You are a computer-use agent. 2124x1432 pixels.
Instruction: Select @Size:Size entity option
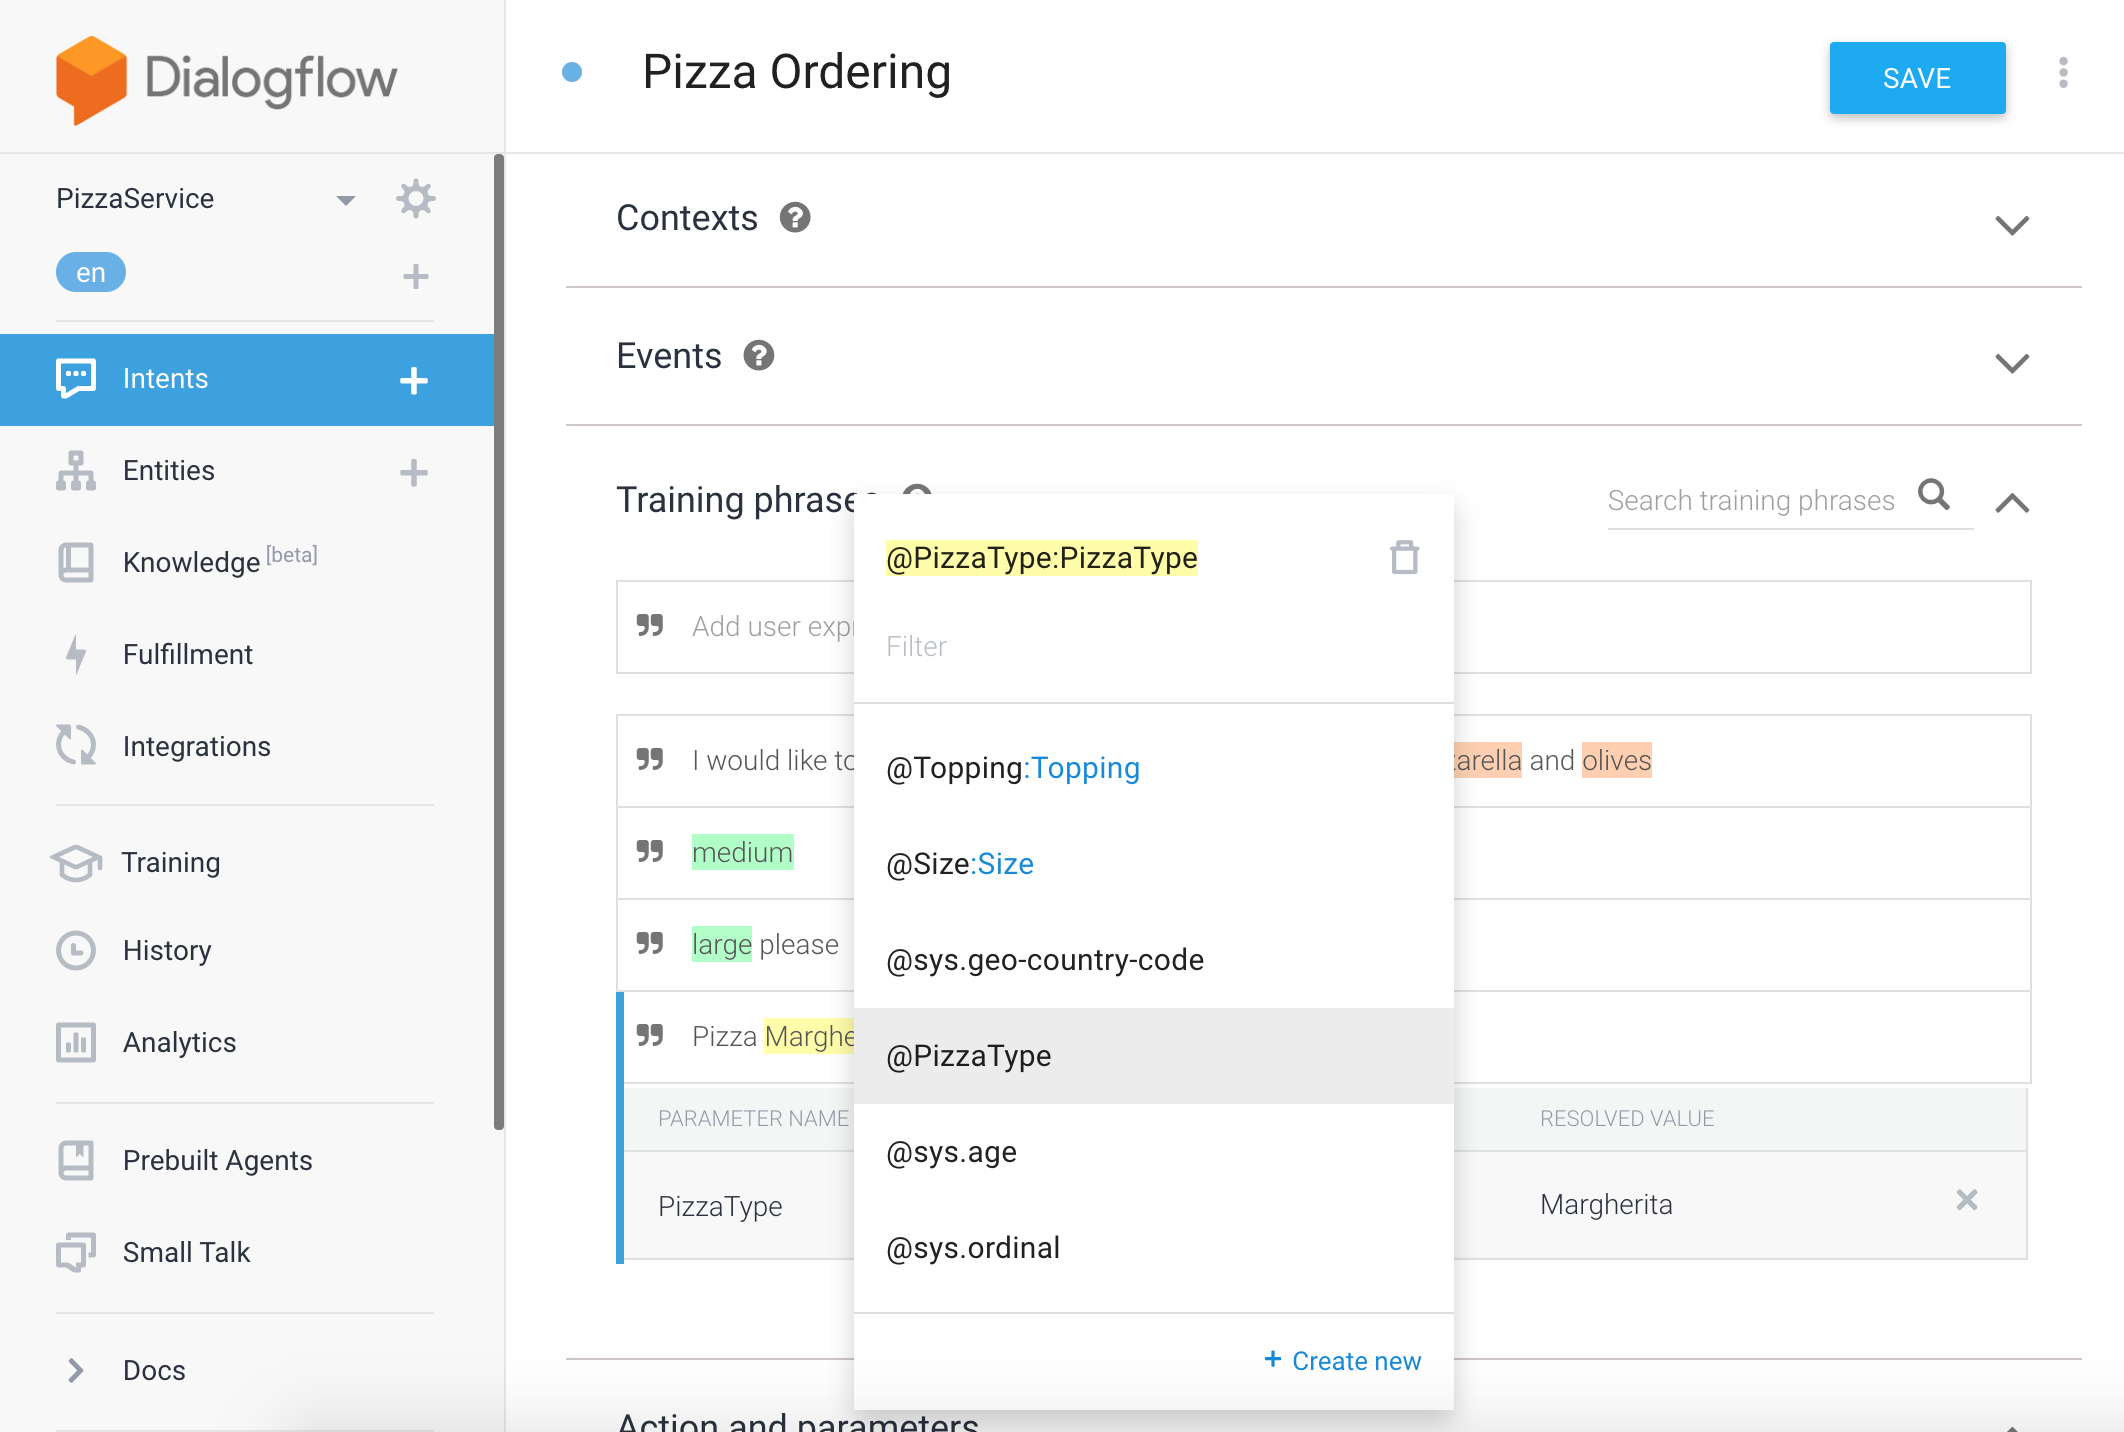click(x=1153, y=864)
